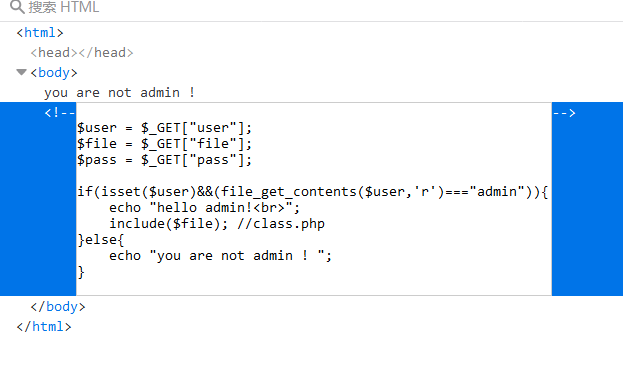
Task: Click the $file = $_GET["file"] line
Action: [164, 144]
